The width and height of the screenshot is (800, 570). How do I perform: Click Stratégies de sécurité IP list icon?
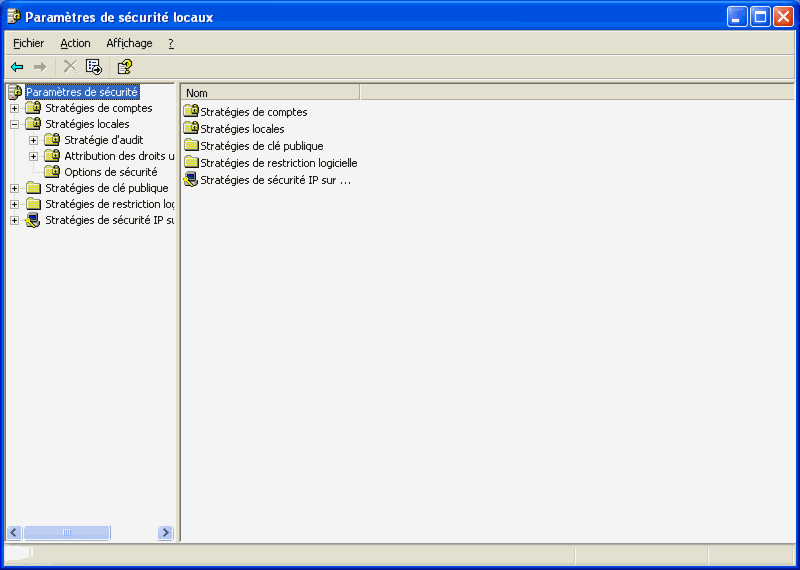191,180
